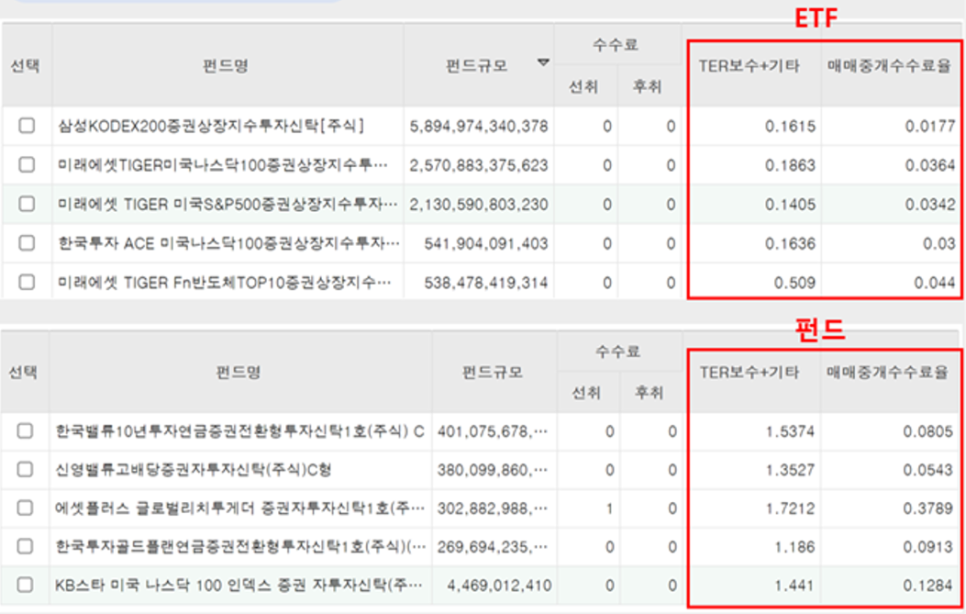This screenshot has height=614, width=966.
Task: Check the 삼성KODEX200 fund checkbox
Action: click(26, 126)
